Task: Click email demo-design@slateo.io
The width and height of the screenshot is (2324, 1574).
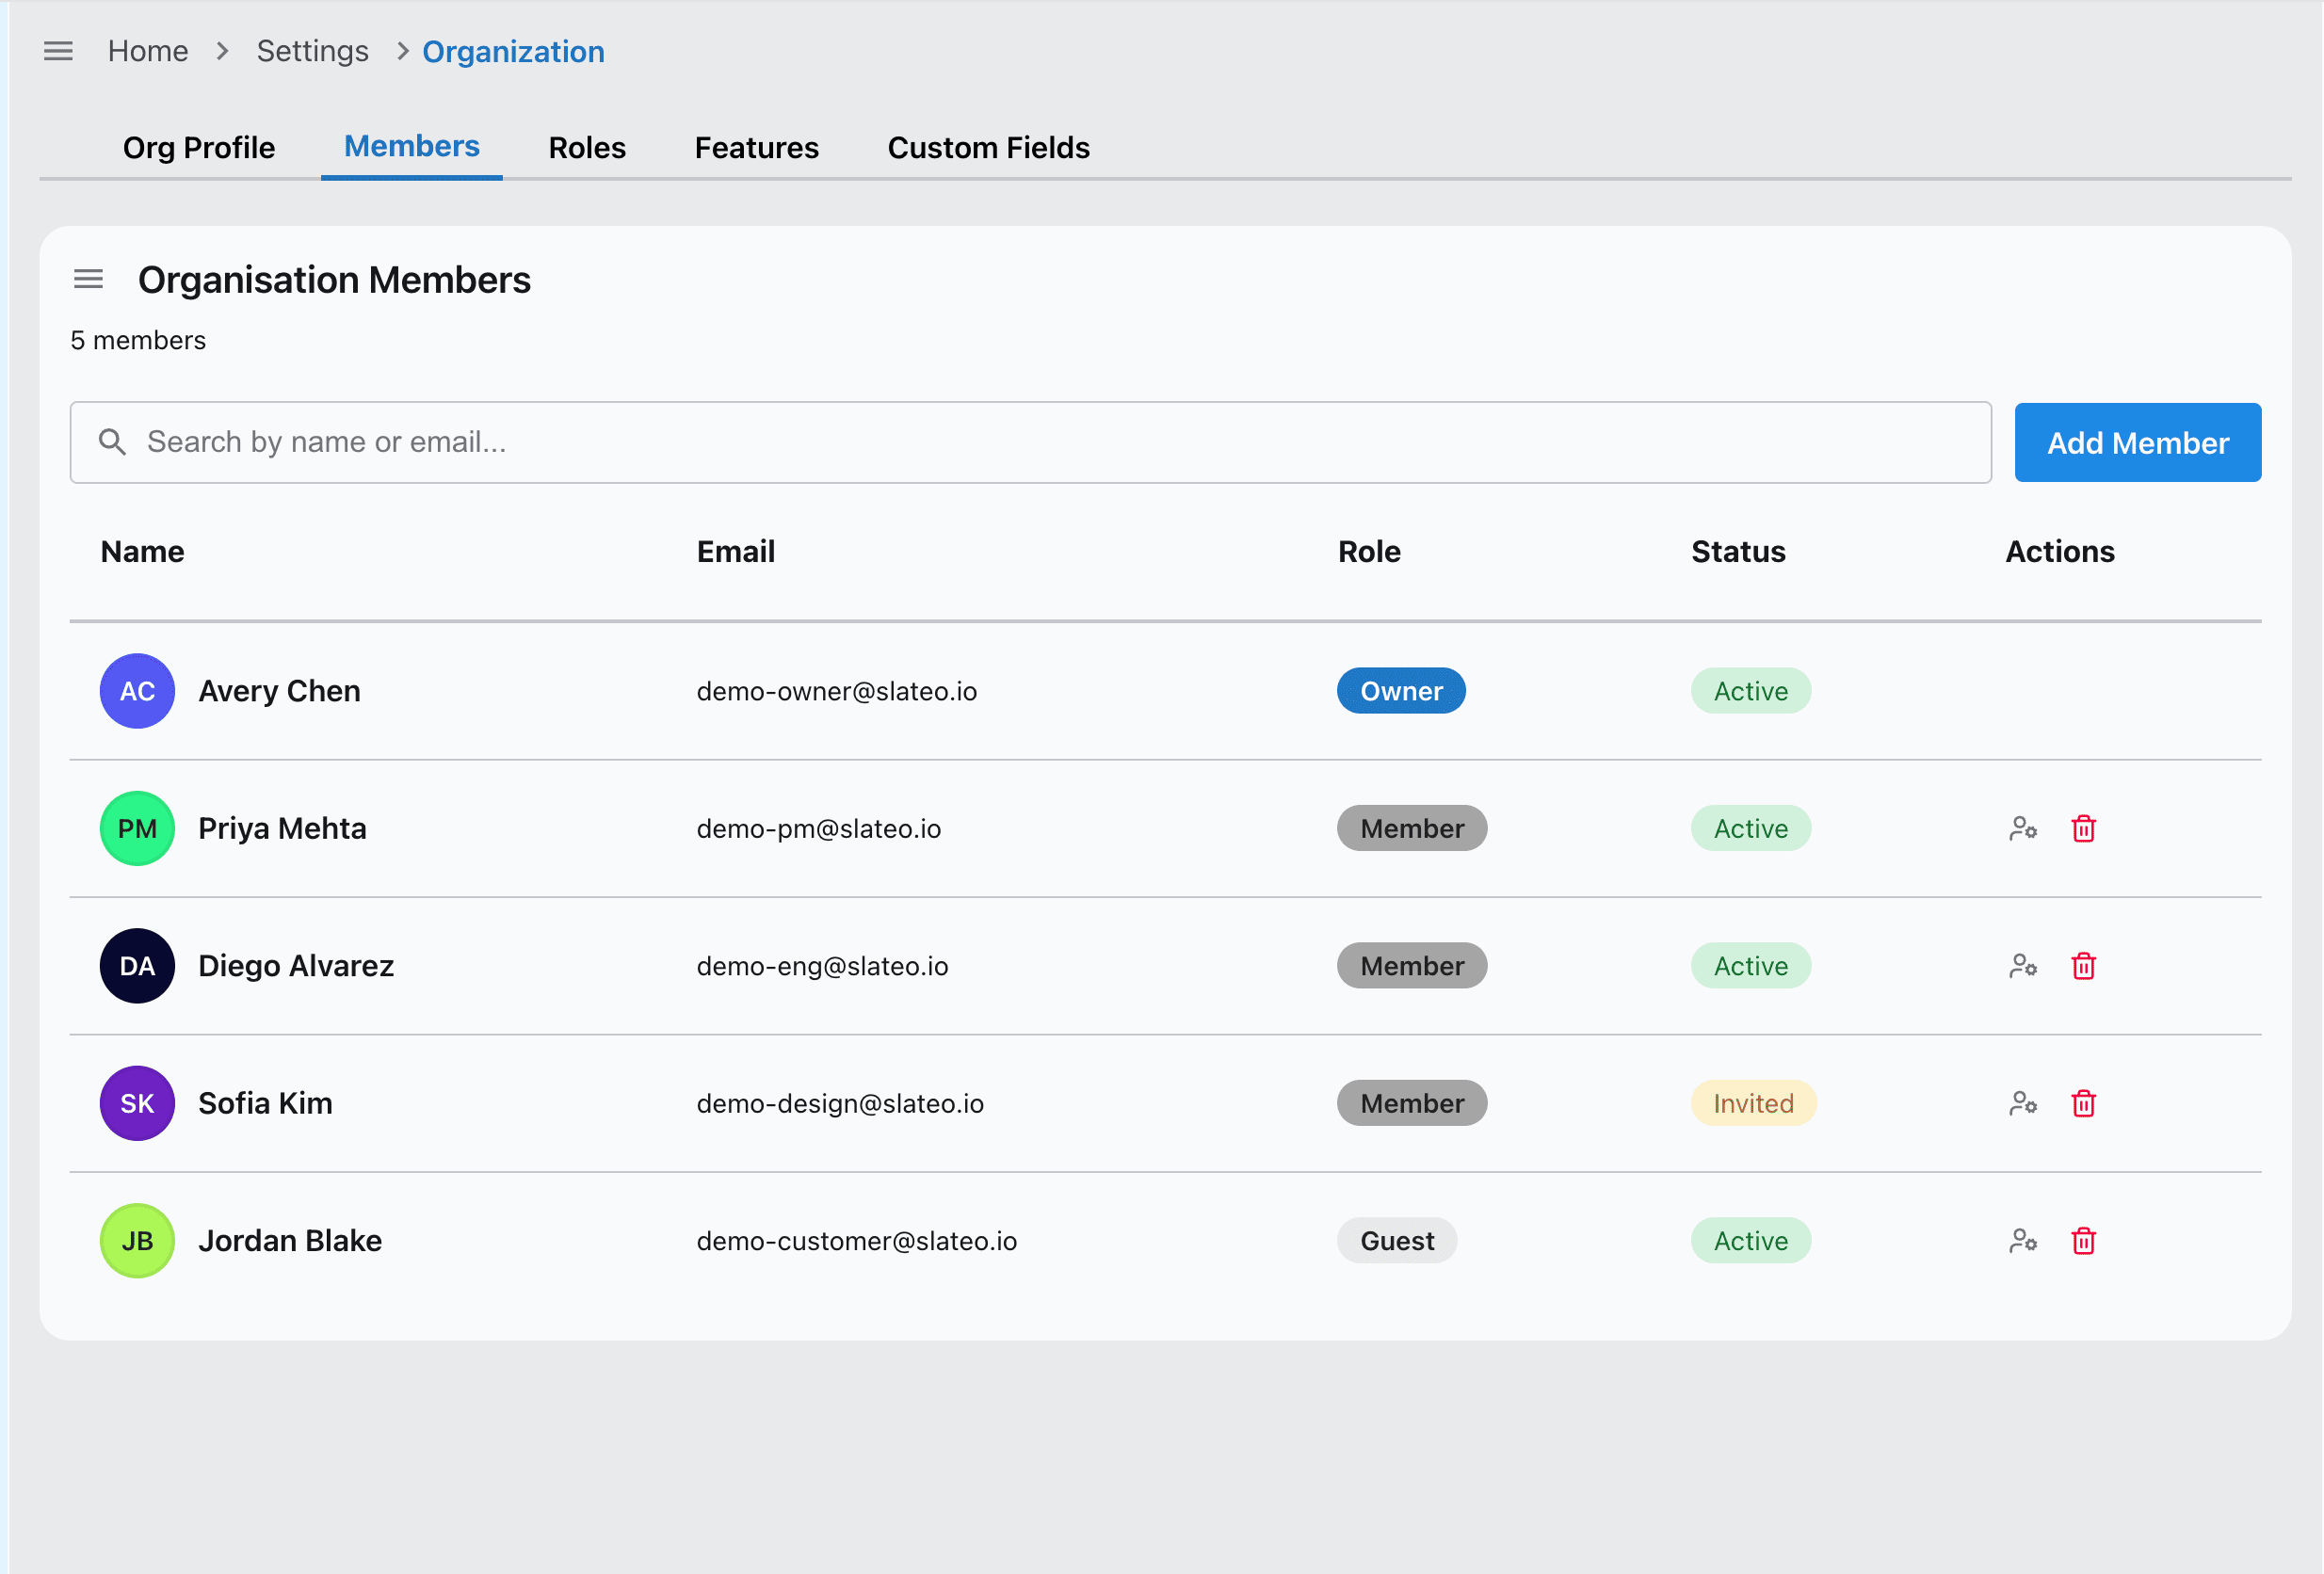Action: pyautogui.click(x=841, y=1104)
